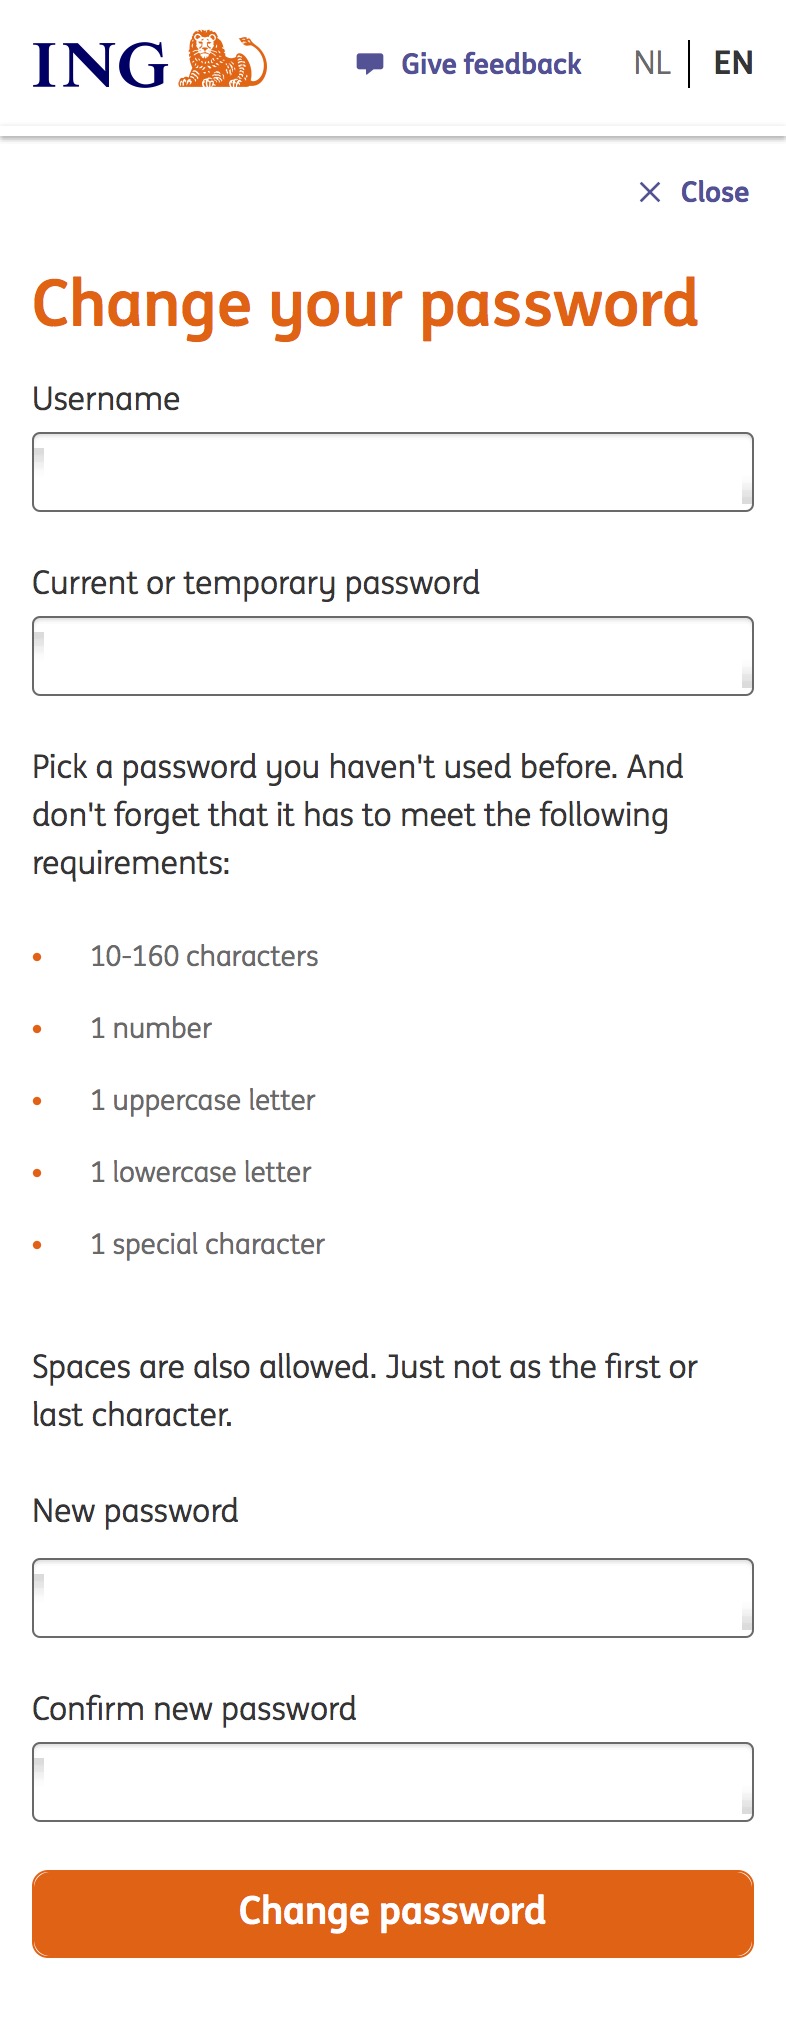Click the 1 number requirement
Viewport: 786px width, 2038px height.
coord(151,1028)
